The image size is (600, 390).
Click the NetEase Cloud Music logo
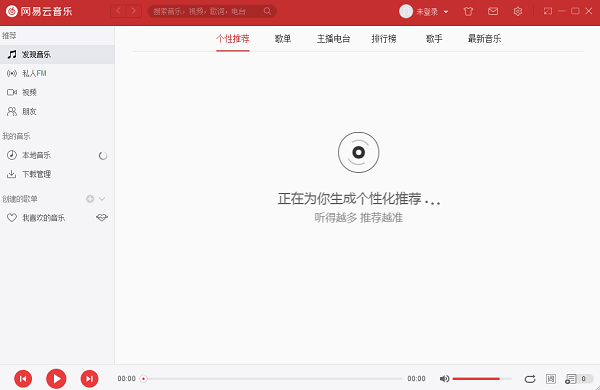point(39,11)
